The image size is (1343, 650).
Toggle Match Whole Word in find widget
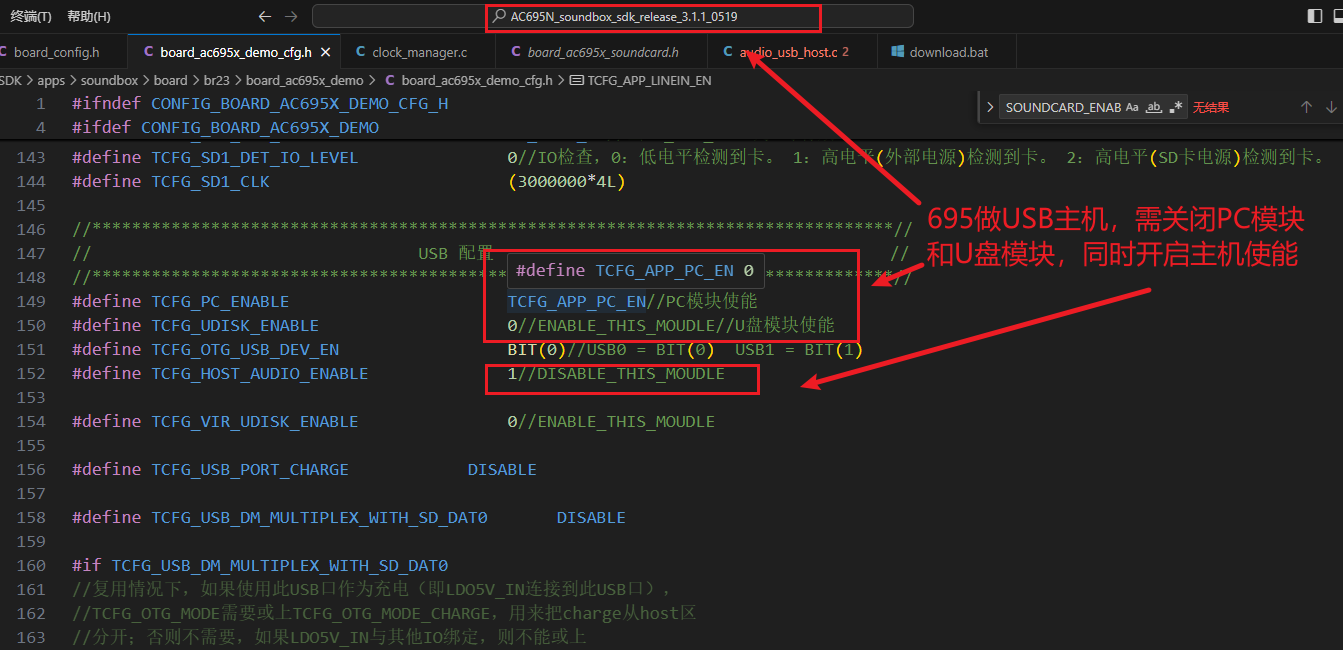(1154, 107)
